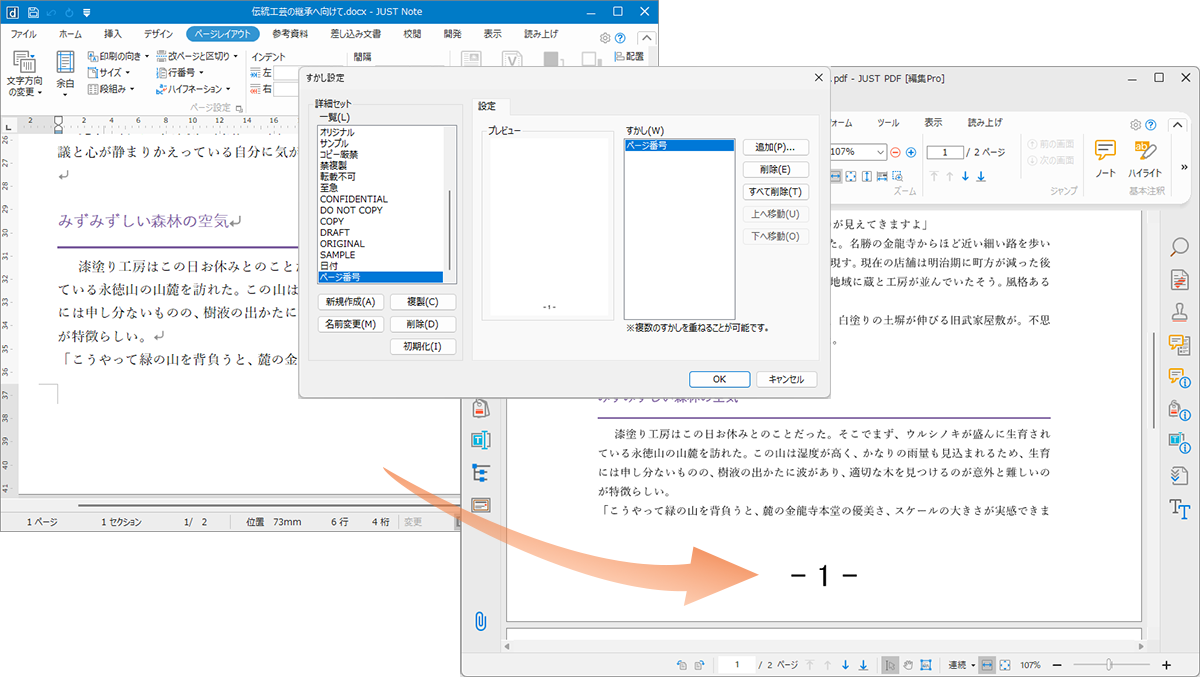Click the 追加(P)... button
1200x678 pixels.
click(x=775, y=147)
